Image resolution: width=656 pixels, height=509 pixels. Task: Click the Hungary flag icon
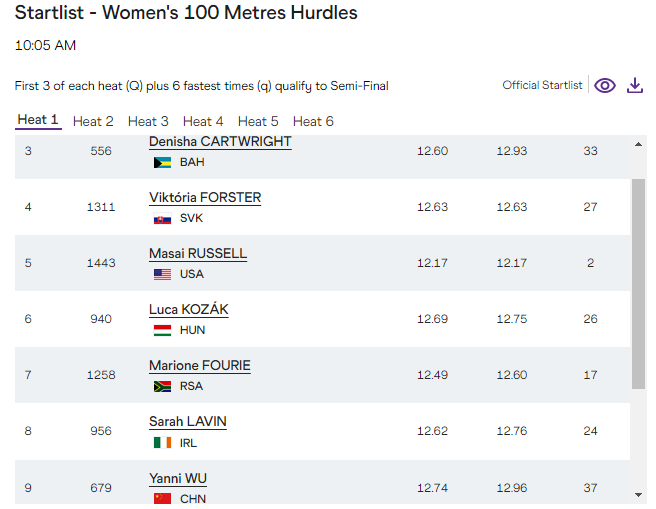pyautogui.click(x=162, y=330)
